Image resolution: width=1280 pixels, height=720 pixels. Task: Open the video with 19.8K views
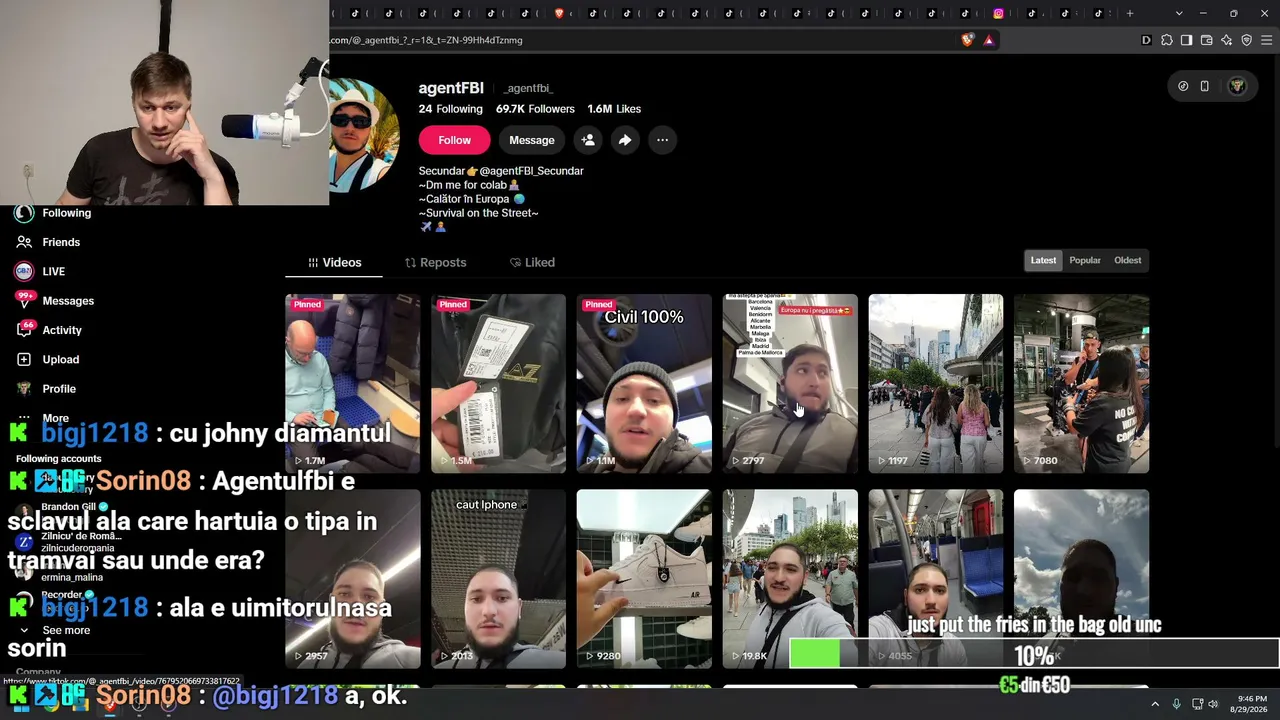pyautogui.click(x=790, y=579)
